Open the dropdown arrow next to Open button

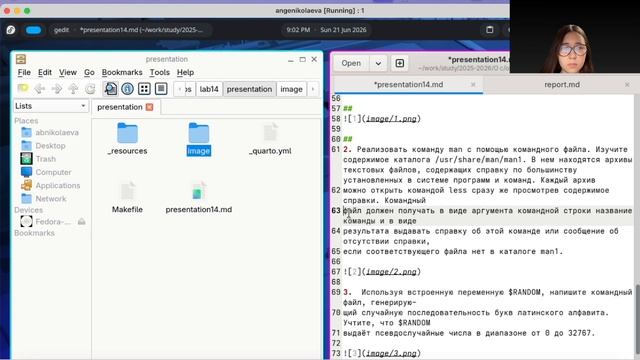pyautogui.click(x=378, y=63)
